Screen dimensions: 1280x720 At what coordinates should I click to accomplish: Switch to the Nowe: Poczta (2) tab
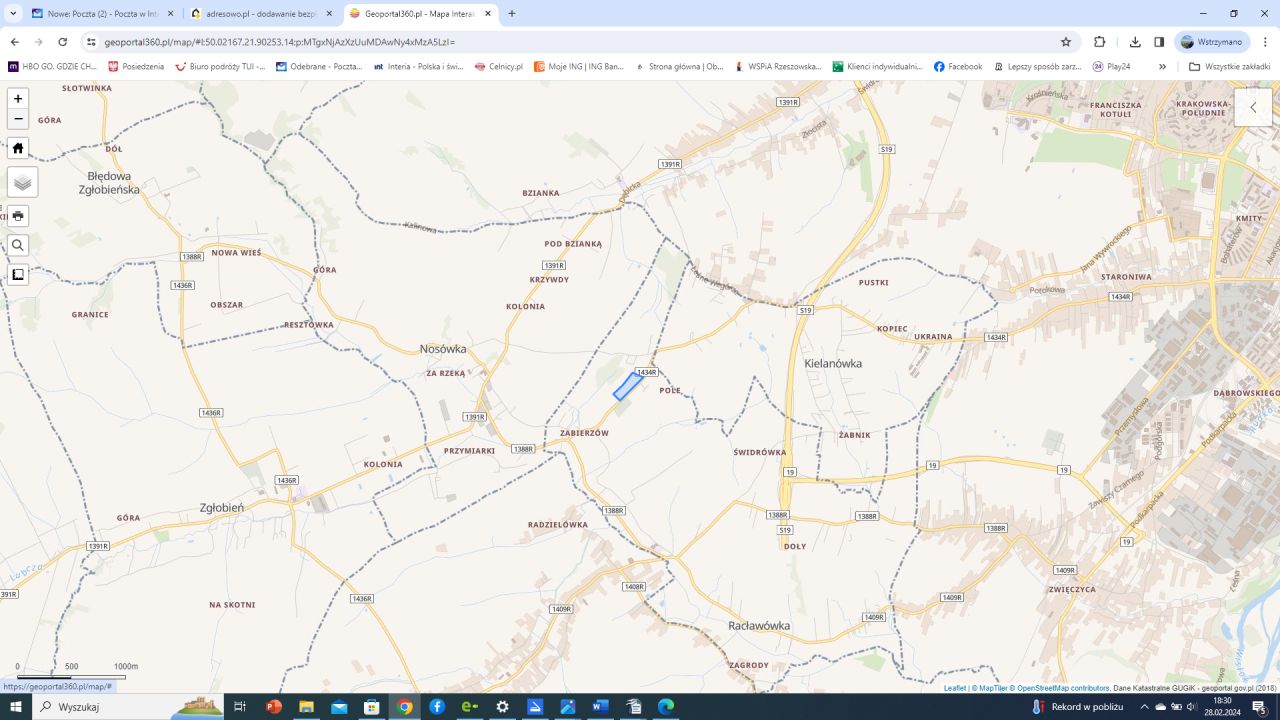(x=95, y=14)
